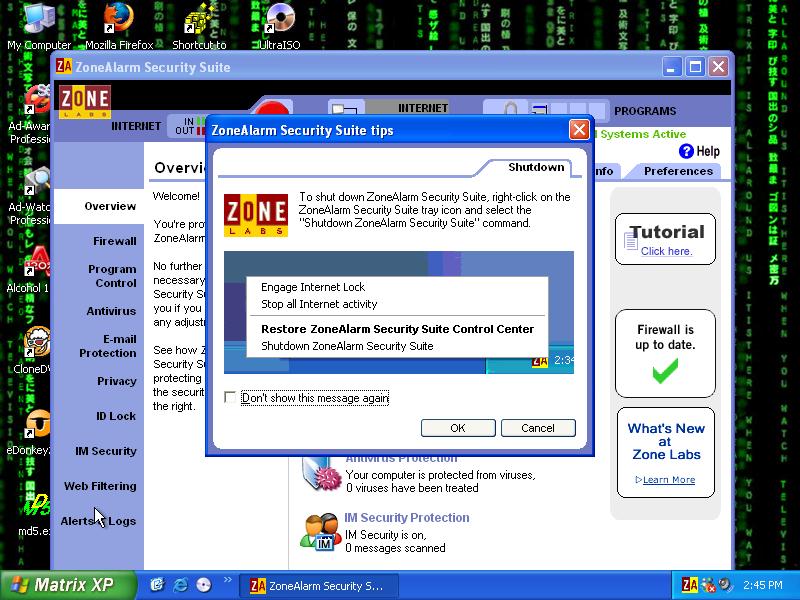The height and width of the screenshot is (600, 800).
Task: Click Cancel in the tips dialog
Action: coord(538,428)
